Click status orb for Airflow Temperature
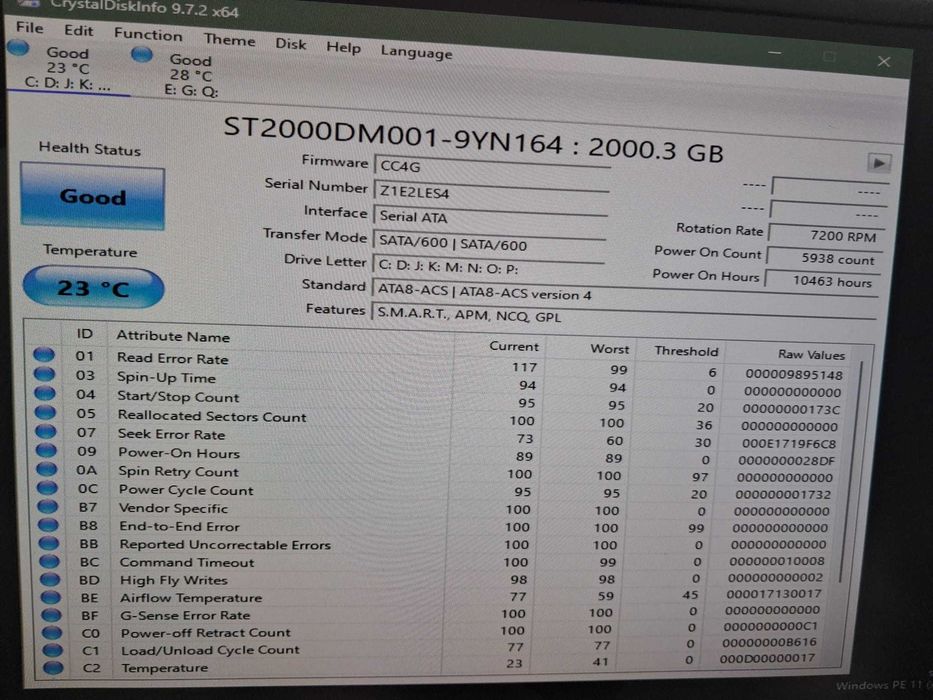 [x=51, y=596]
